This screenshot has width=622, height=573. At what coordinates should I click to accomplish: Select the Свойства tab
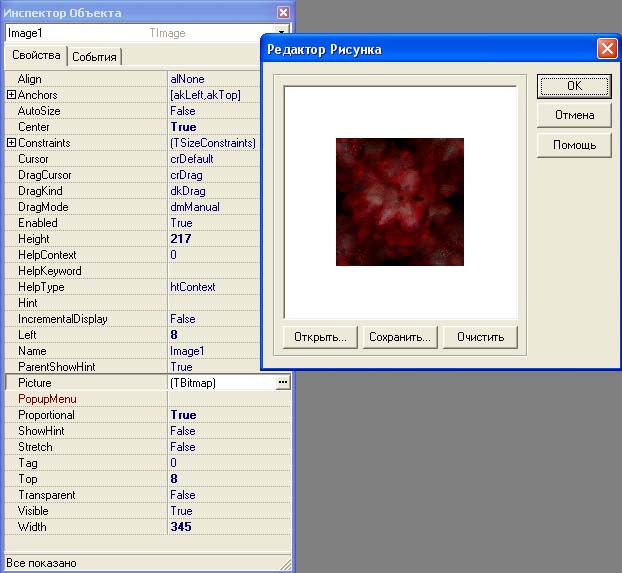point(36,55)
